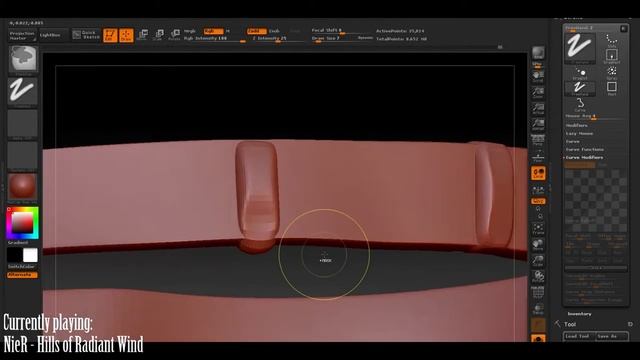Click the BPR render icon
This screenshot has height=360, width=640.
[x=538, y=53]
